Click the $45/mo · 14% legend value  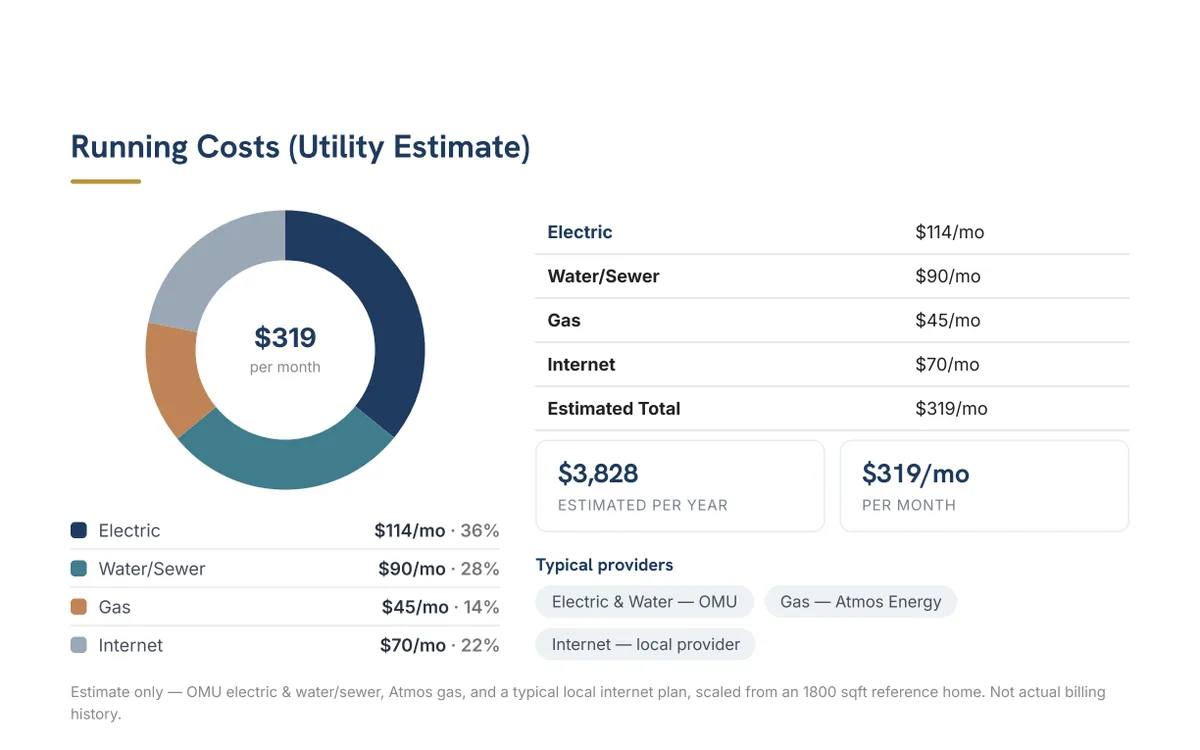(441, 607)
